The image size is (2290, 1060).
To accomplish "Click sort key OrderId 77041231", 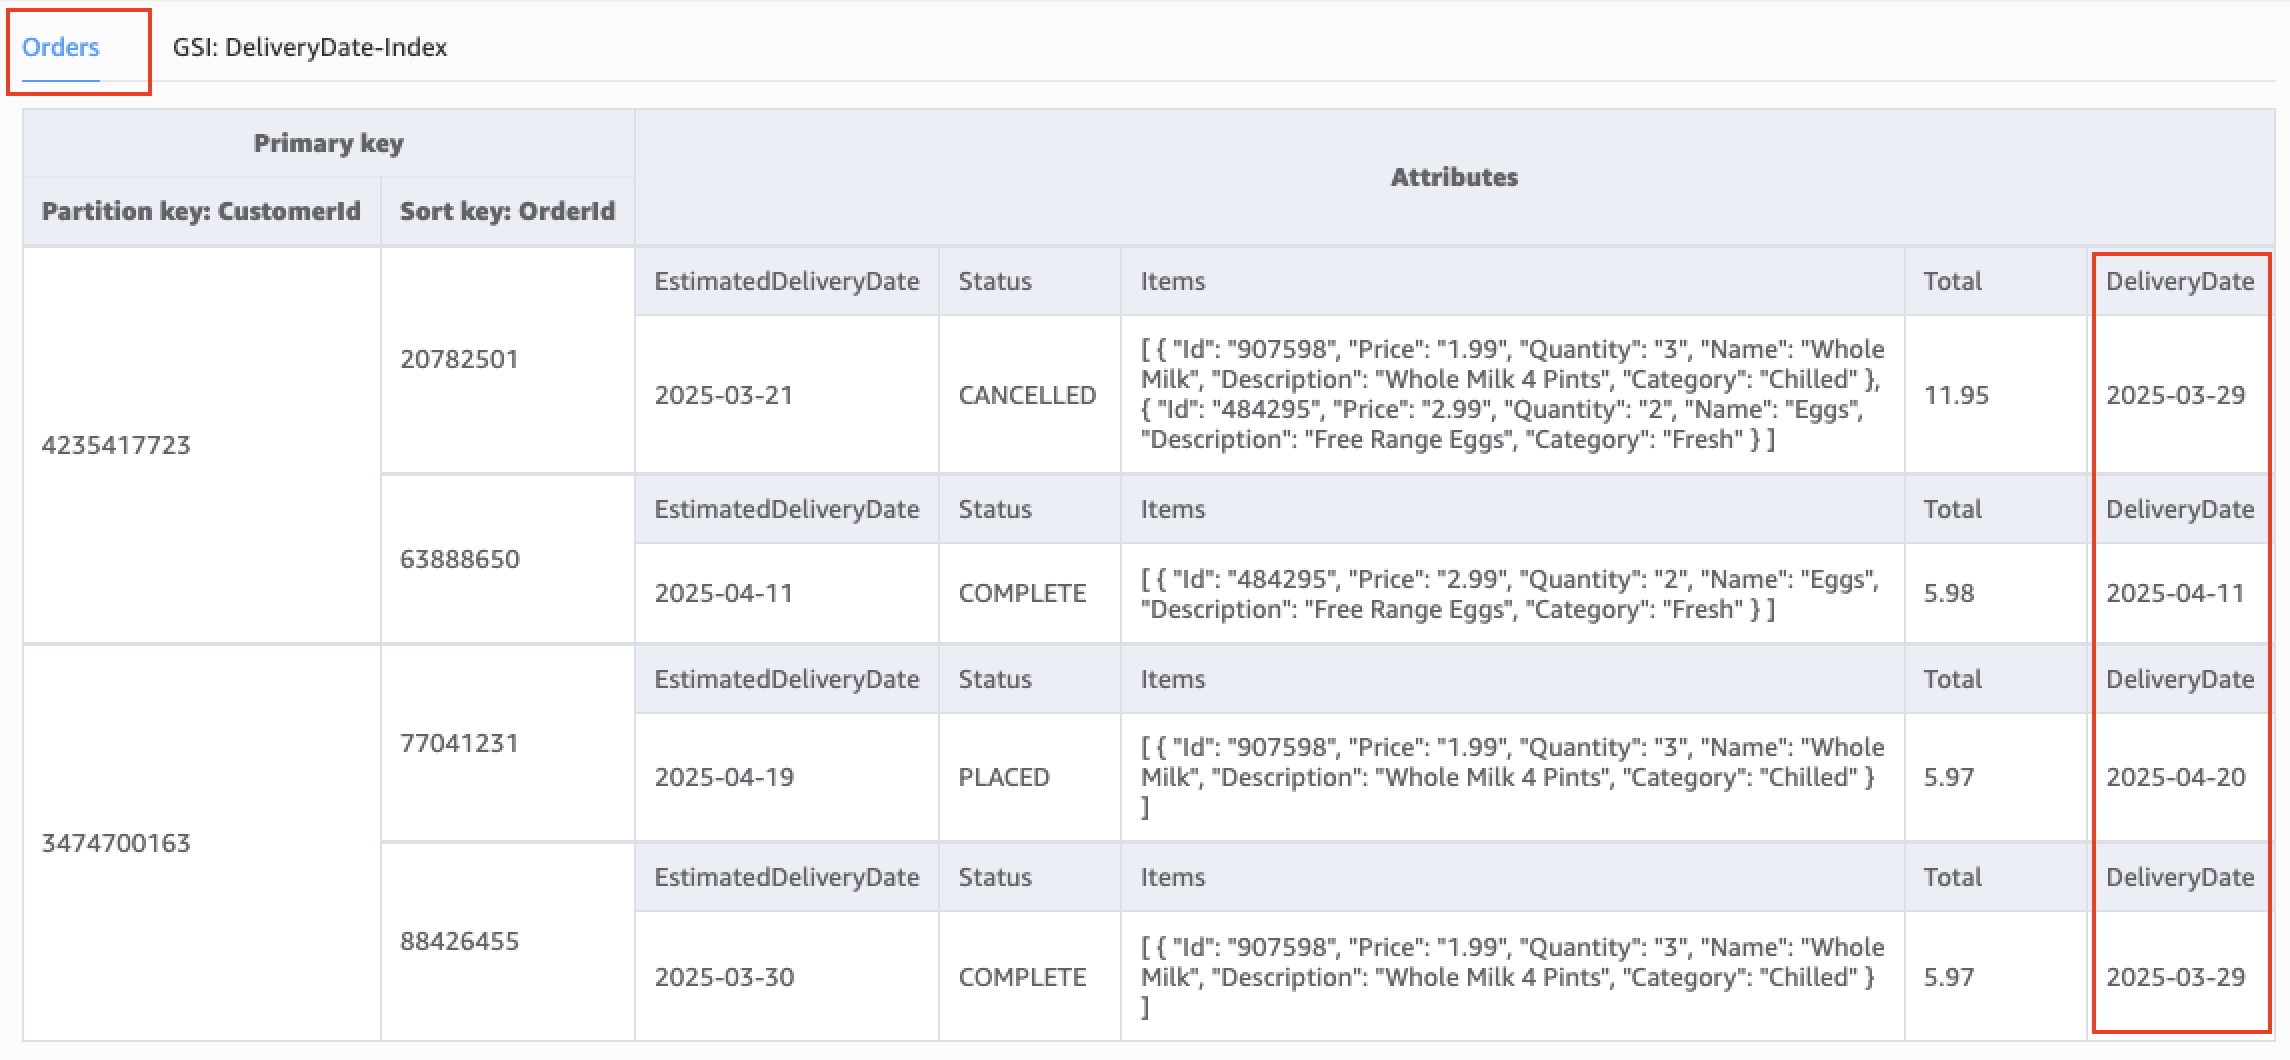I will tap(462, 743).
